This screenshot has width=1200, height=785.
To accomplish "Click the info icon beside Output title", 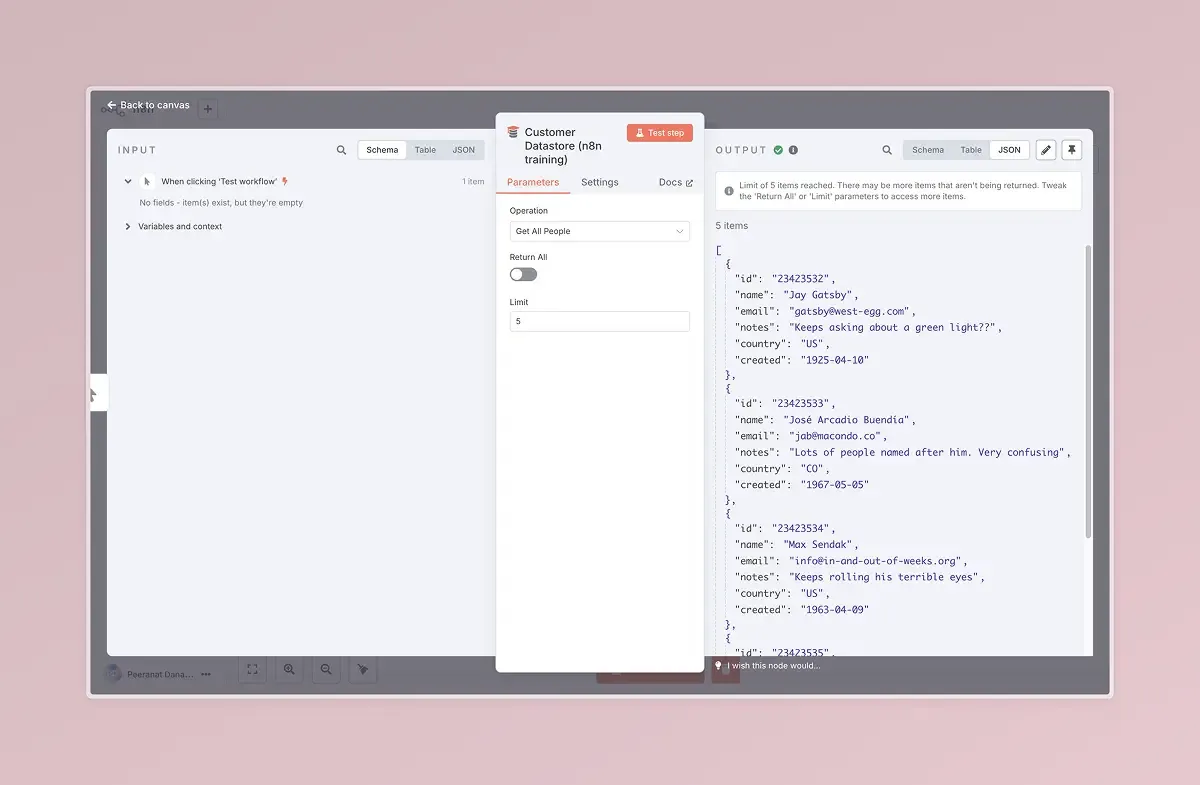I will coord(793,150).
